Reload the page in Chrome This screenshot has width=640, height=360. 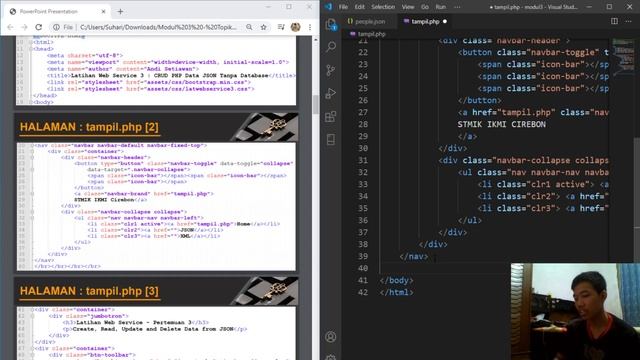38,27
